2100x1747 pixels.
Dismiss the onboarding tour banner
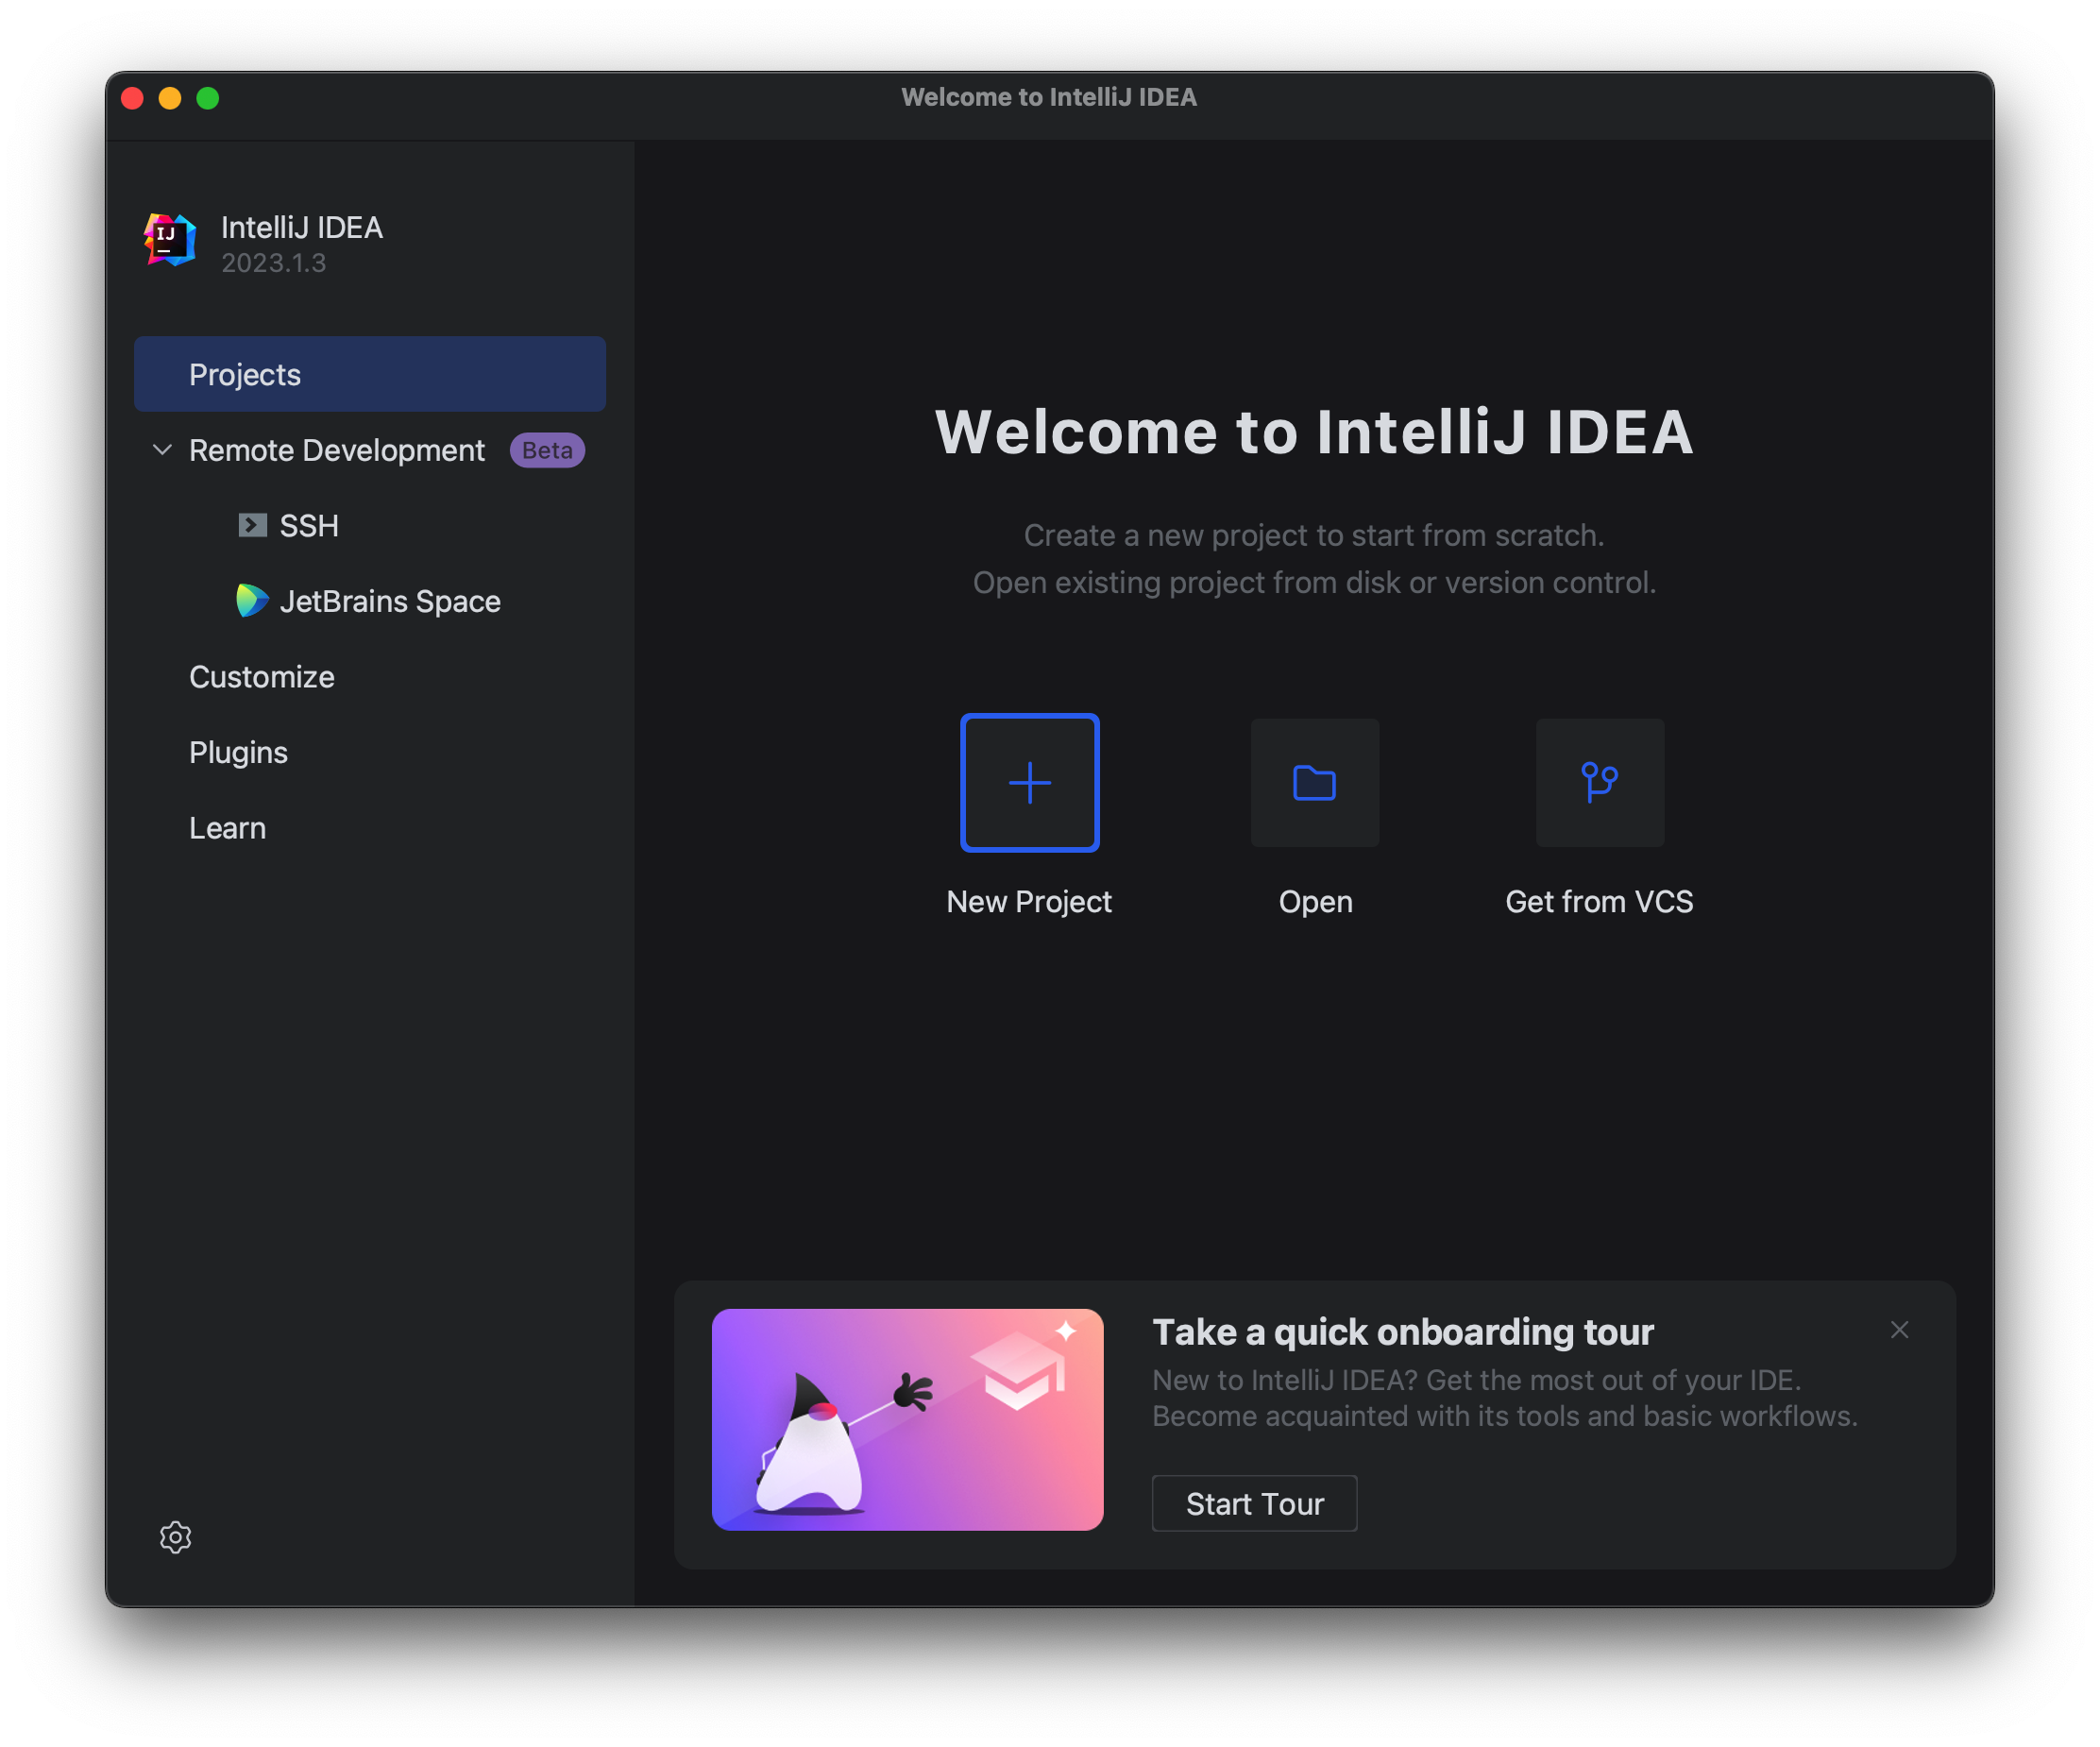[1899, 1329]
